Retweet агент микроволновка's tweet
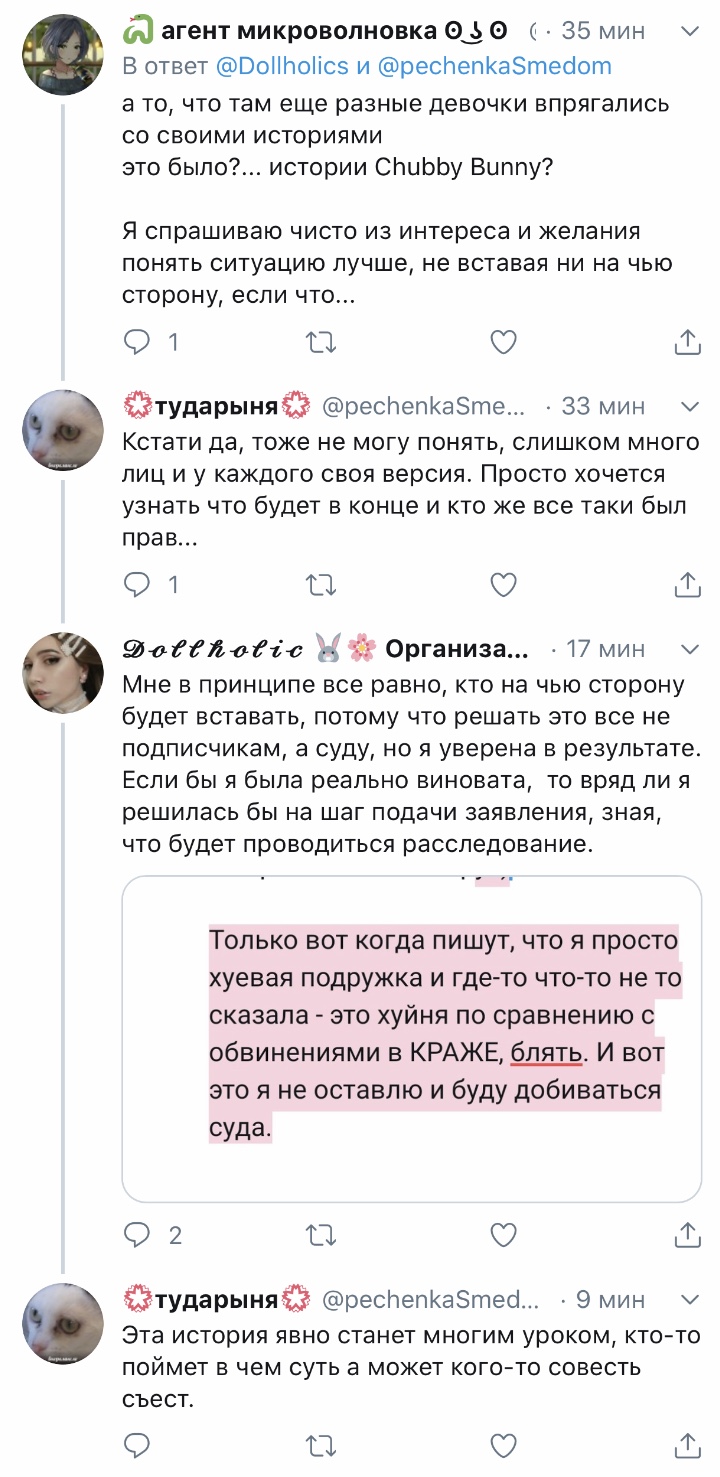This screenshot has height=1477, width=720. 320,343
